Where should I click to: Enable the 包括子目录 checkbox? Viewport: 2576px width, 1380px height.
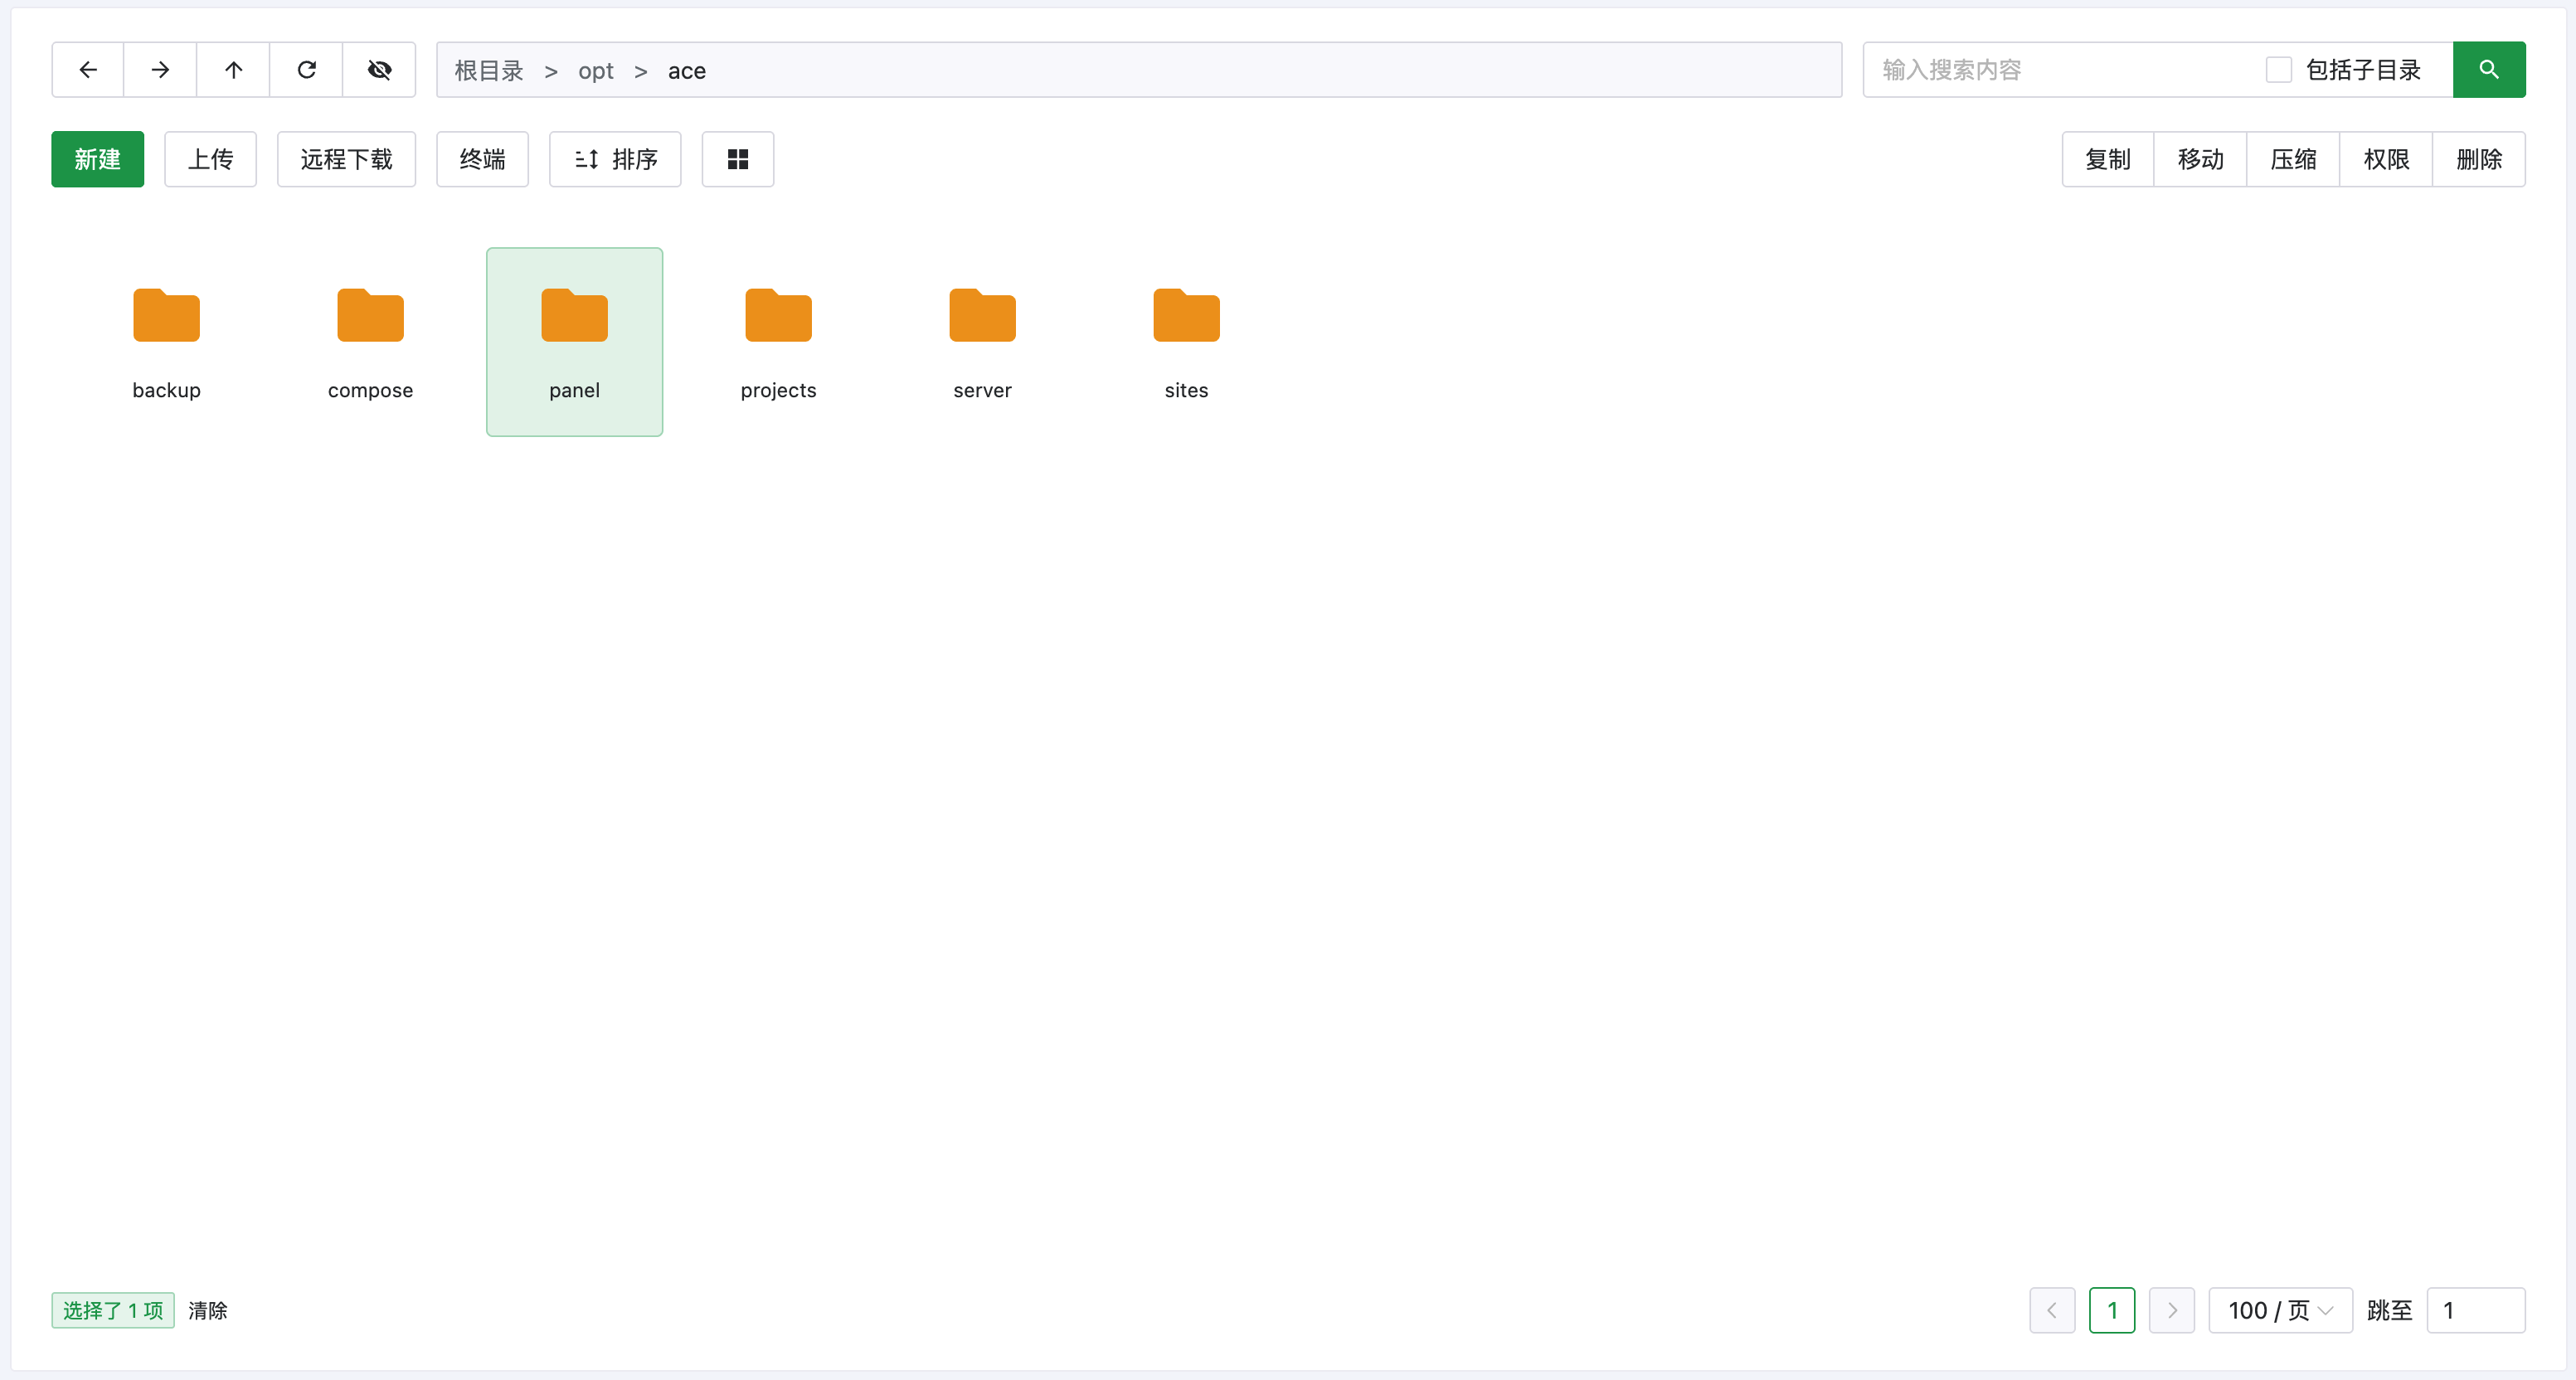(x=2279, y=68)
